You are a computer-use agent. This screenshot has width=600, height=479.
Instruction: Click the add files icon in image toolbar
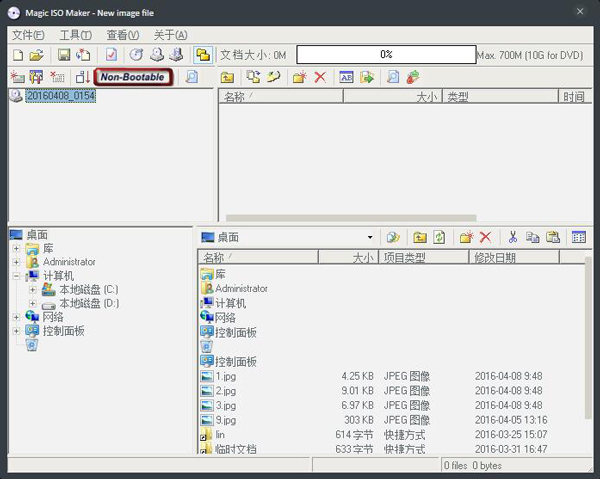pyautogui.click(x=253, y=77)
